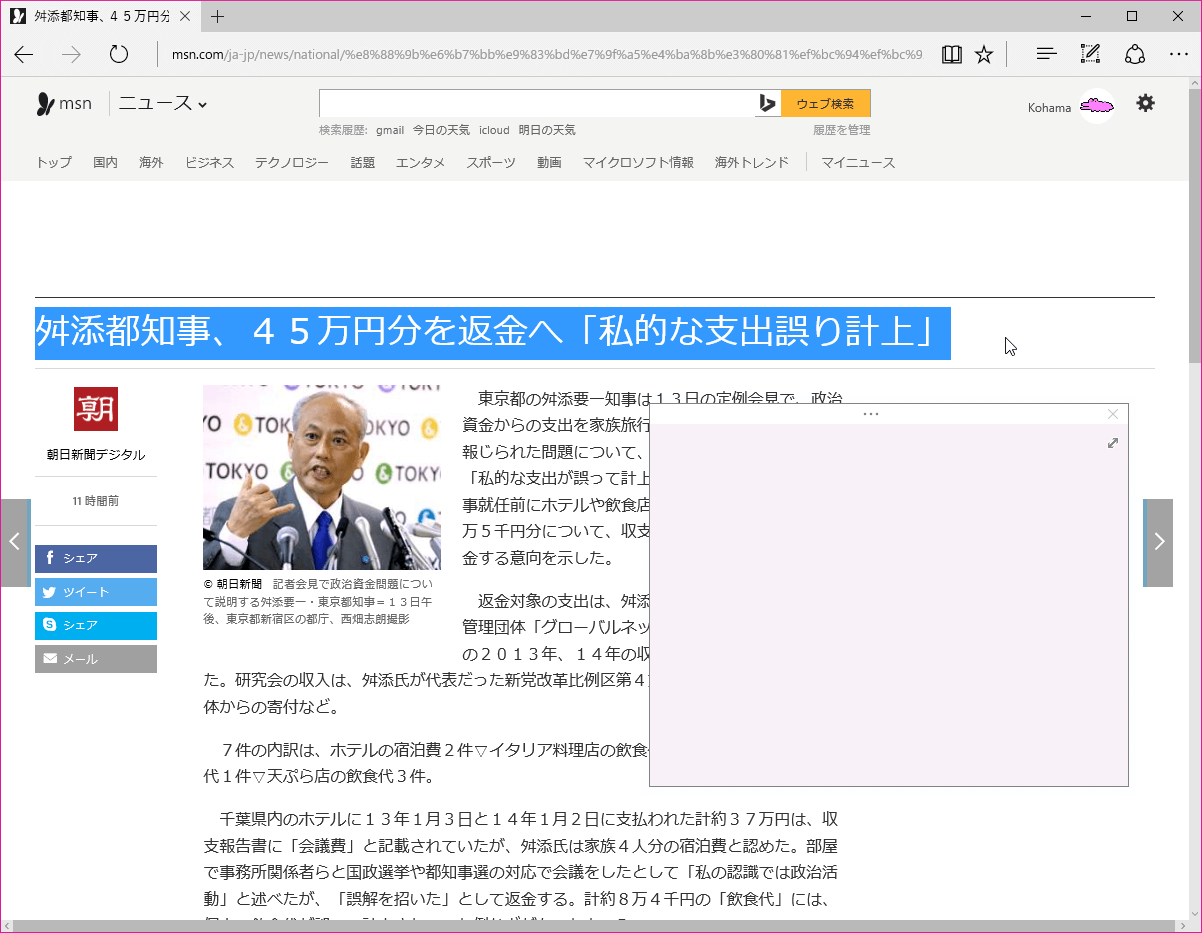Screen dimensions: 1202x933
Task: Go to the 国内 section
Action: click(x=105, y=162)
